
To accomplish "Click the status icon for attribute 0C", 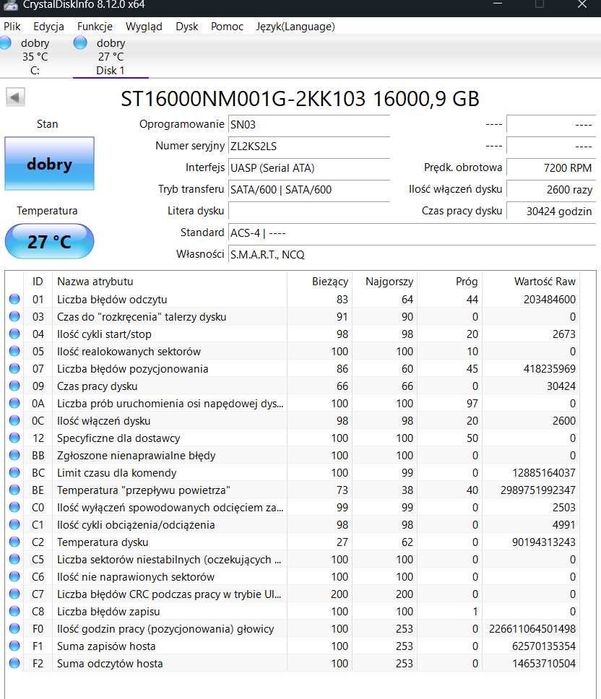I will [x=15, y=420].
